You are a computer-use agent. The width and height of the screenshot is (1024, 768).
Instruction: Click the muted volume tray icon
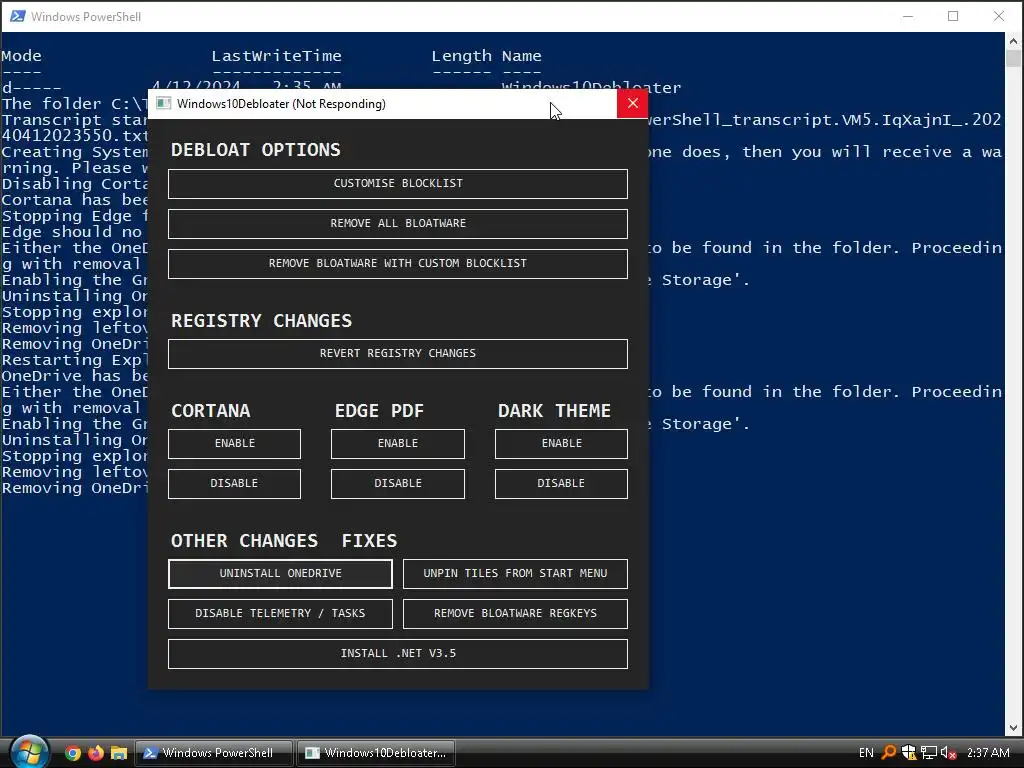point(949,753)
